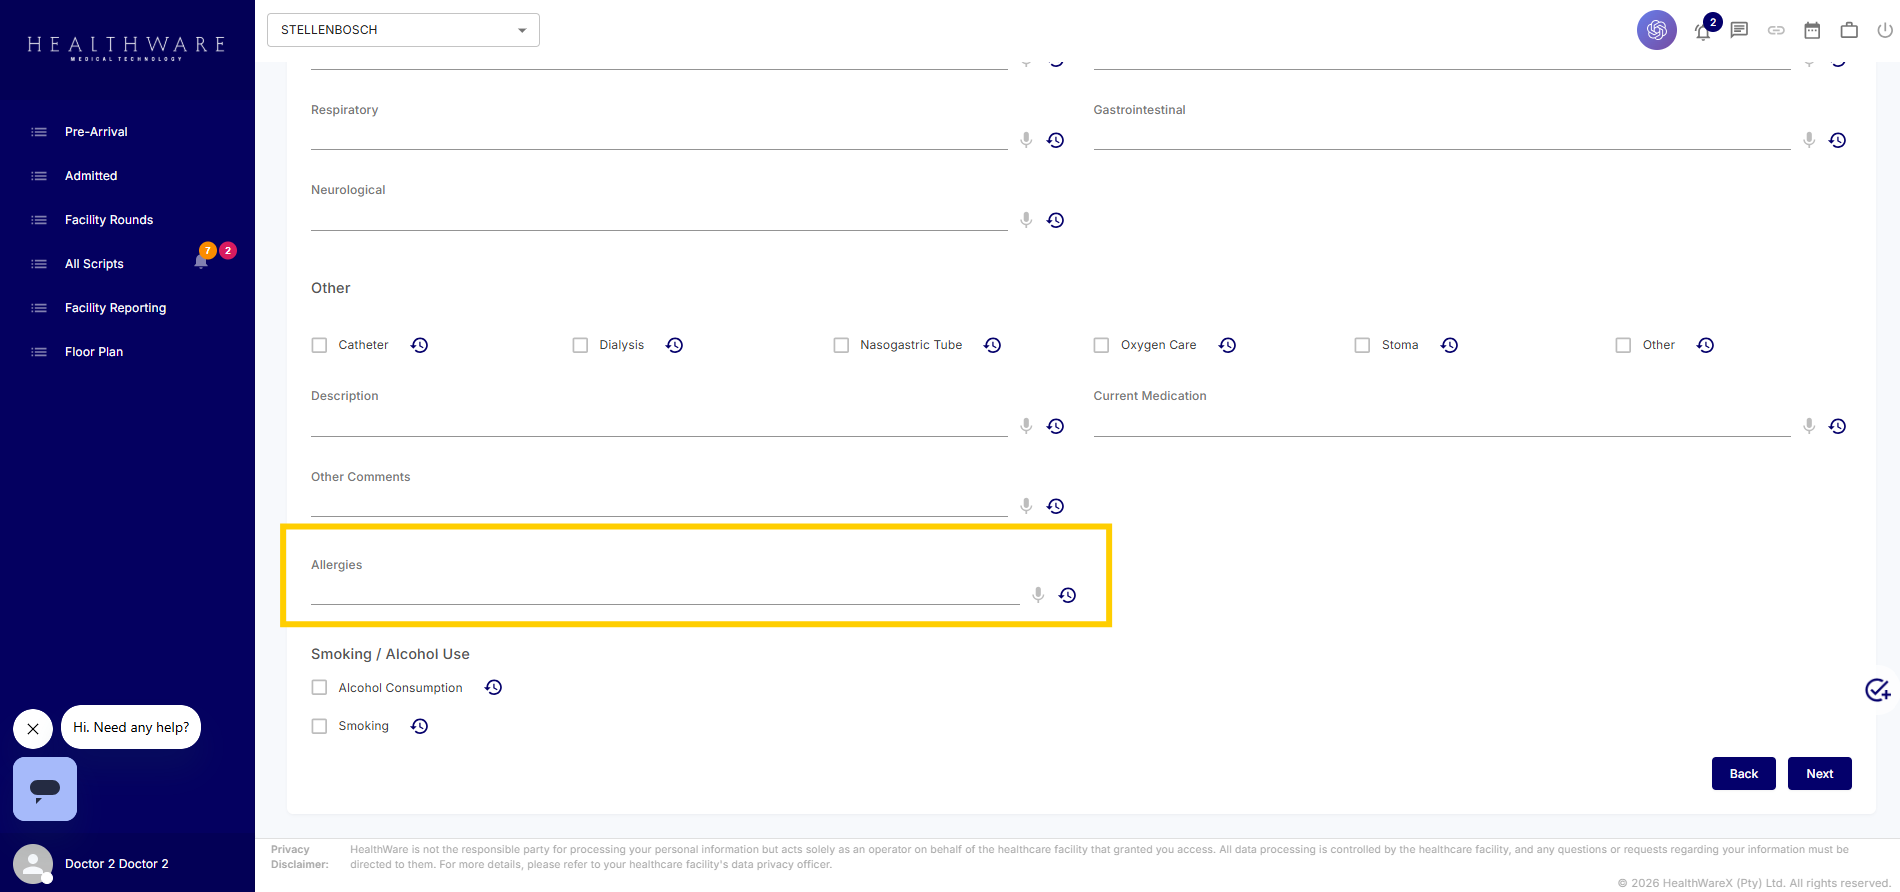Open the notifications bell with badge 2

(x=1703, y=31)
